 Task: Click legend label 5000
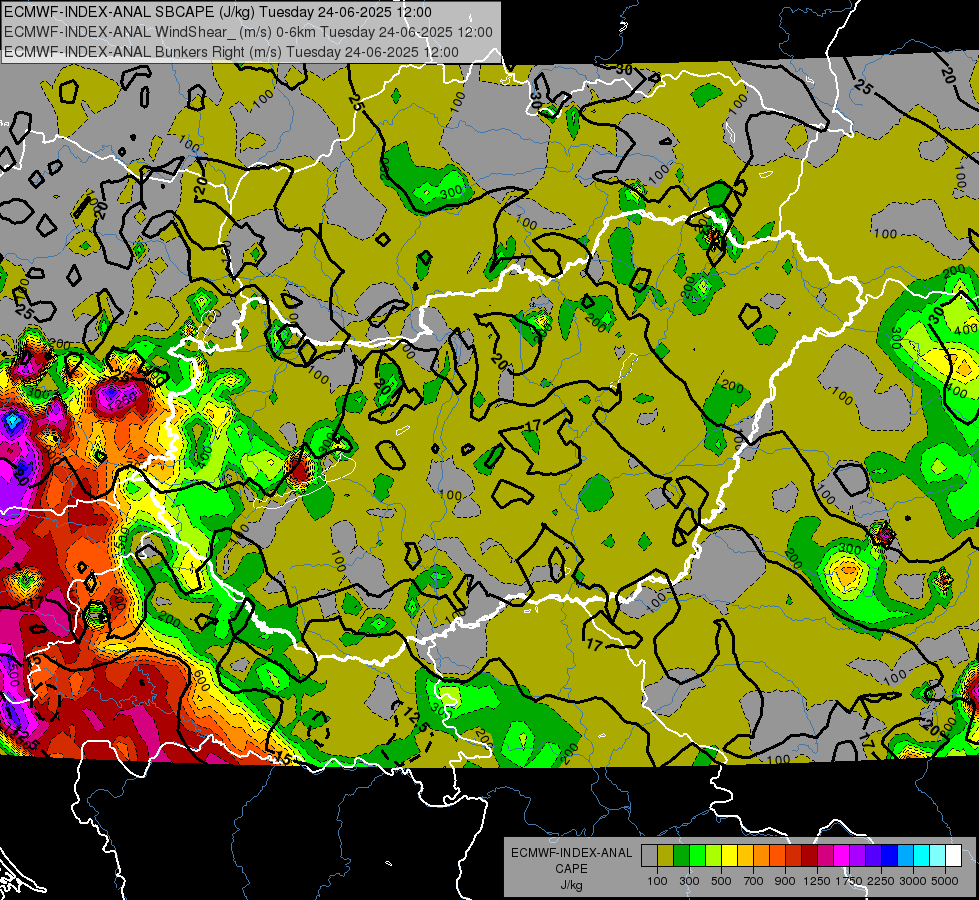pos(945,881)
